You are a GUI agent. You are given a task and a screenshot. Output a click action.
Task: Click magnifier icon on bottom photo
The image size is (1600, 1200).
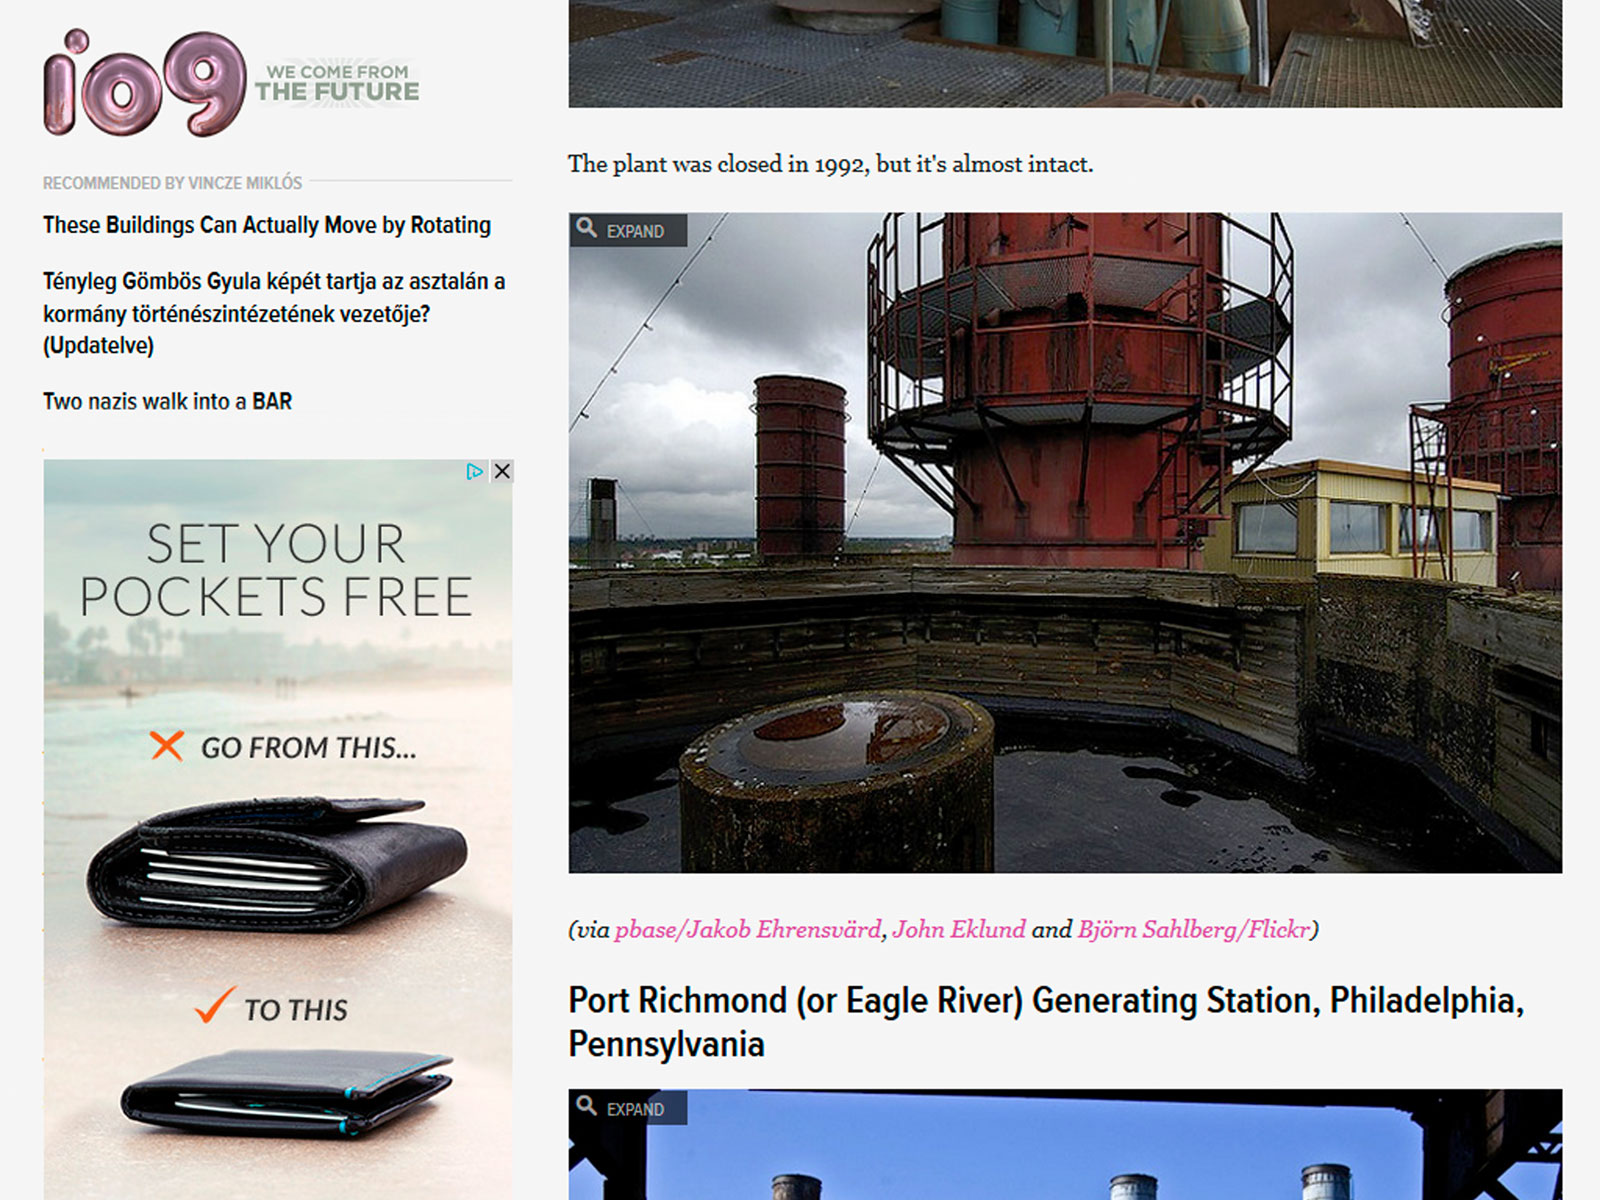point(587,1107)
